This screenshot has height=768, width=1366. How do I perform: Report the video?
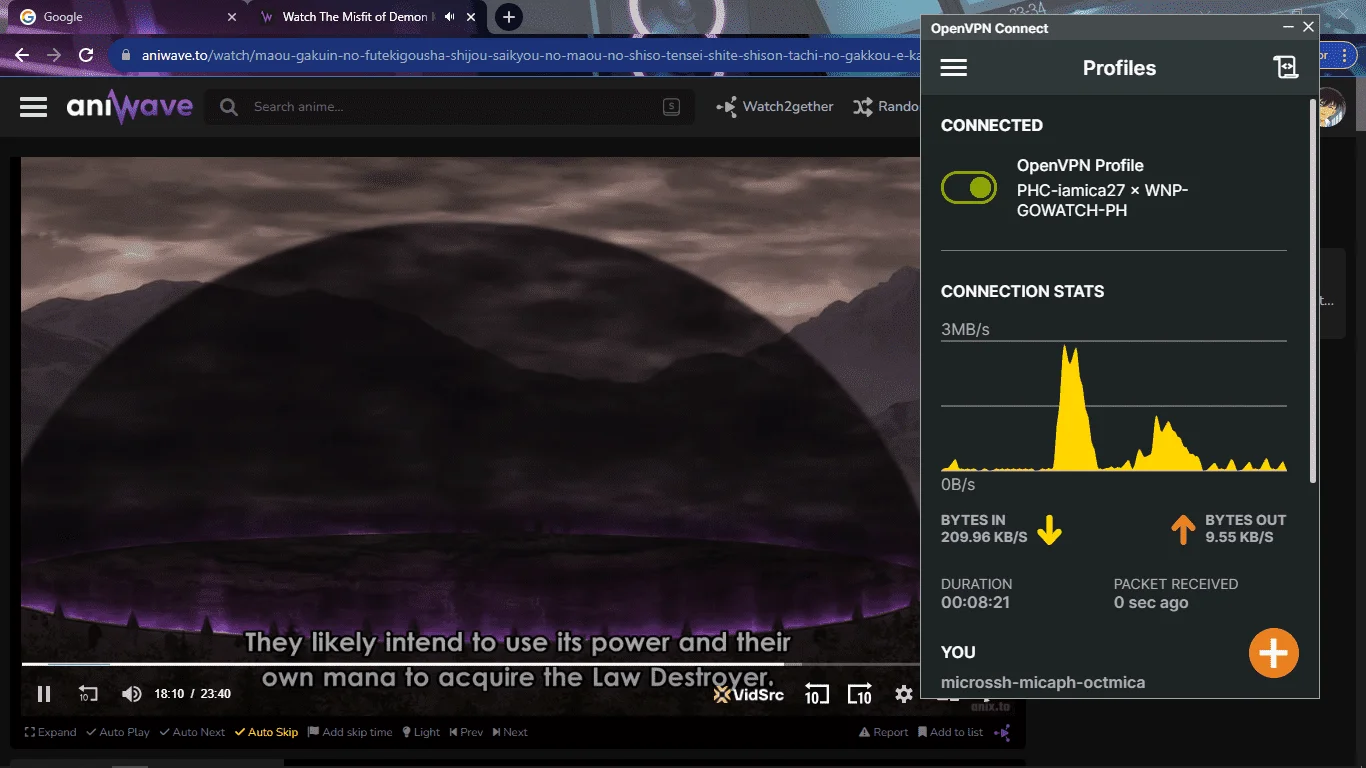pos(884,732)
